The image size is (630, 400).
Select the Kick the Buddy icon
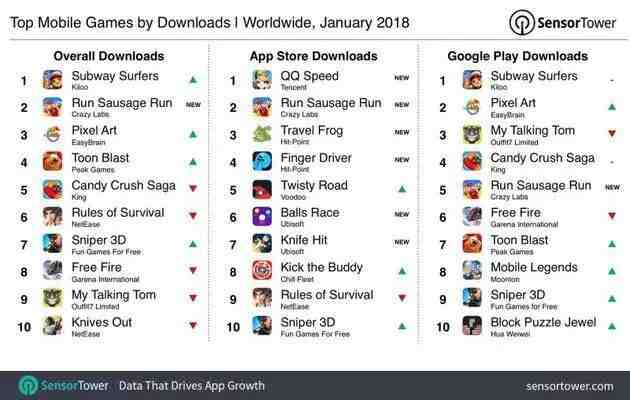click(x=262, y=271)
